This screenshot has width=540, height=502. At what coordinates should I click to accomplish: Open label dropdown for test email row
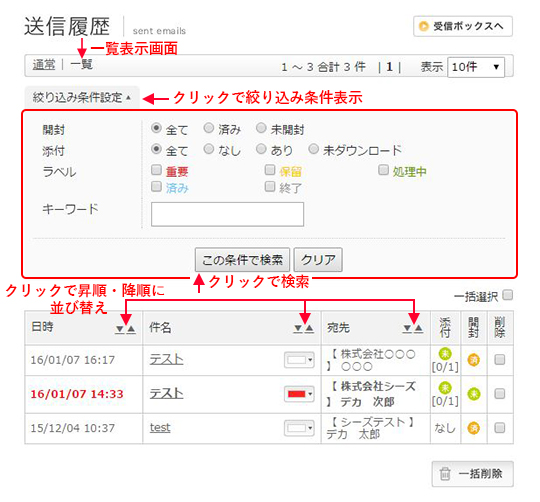click(299, 428)
